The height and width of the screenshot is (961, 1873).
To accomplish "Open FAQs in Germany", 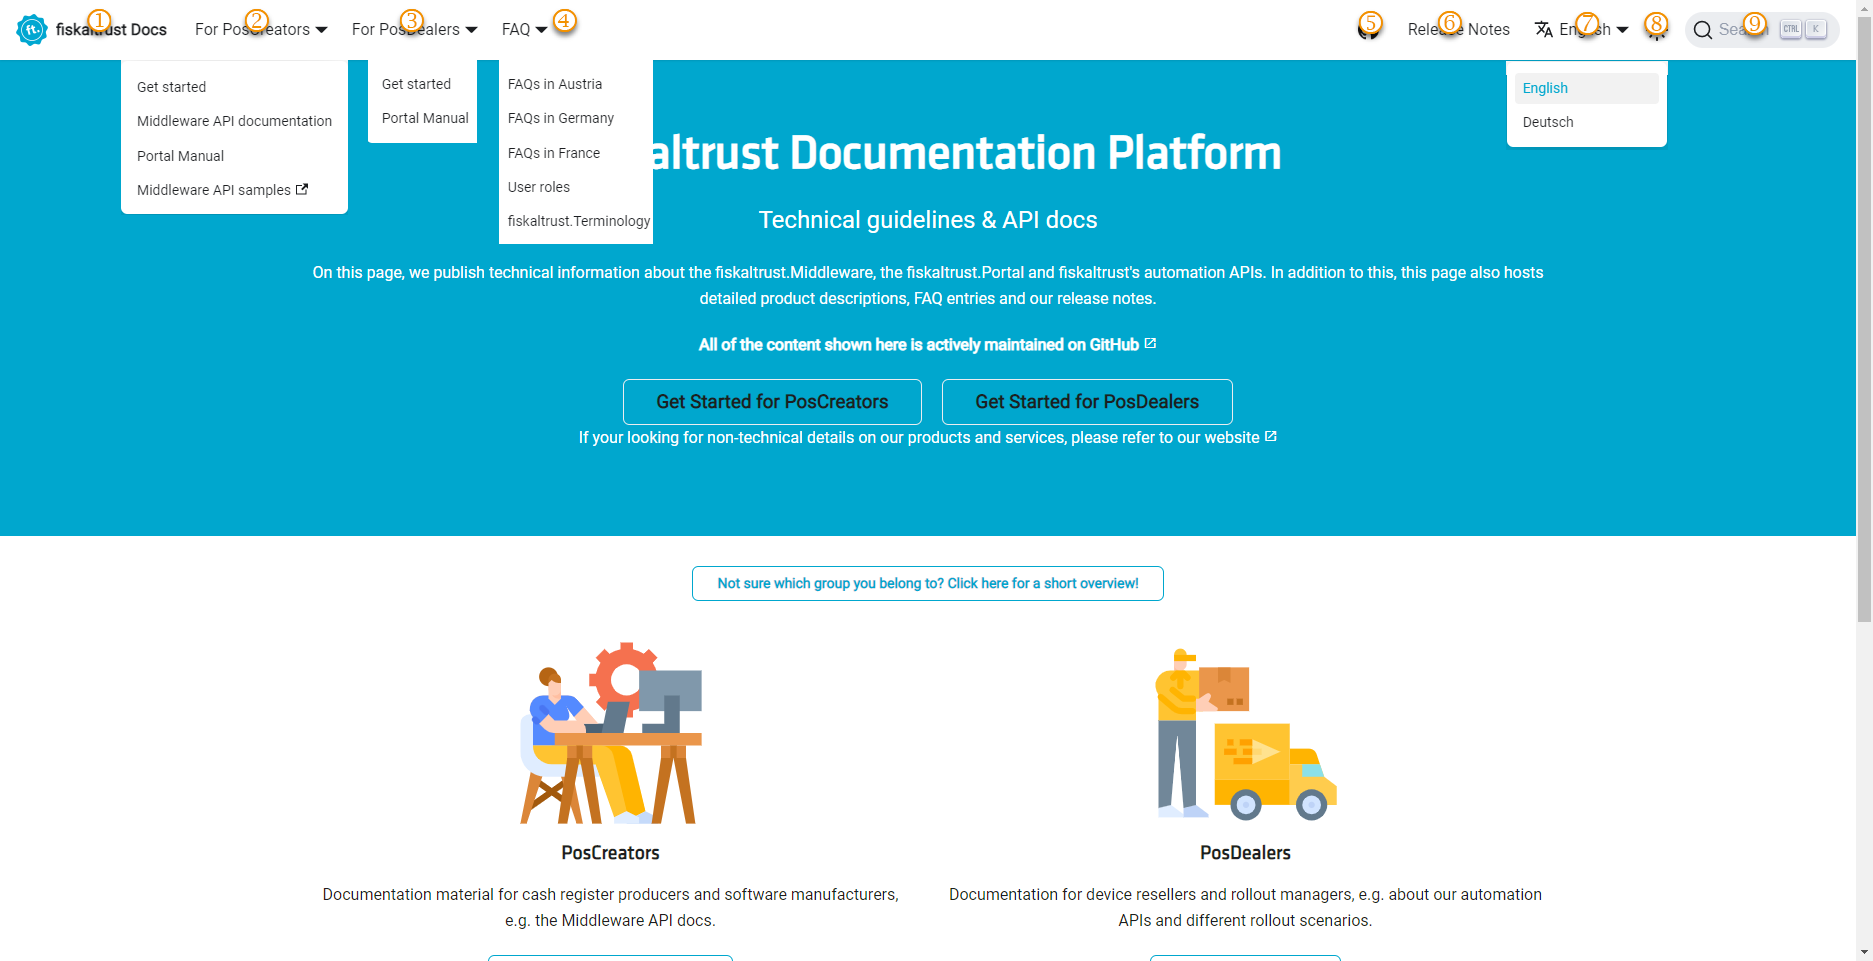I will 561,118.
